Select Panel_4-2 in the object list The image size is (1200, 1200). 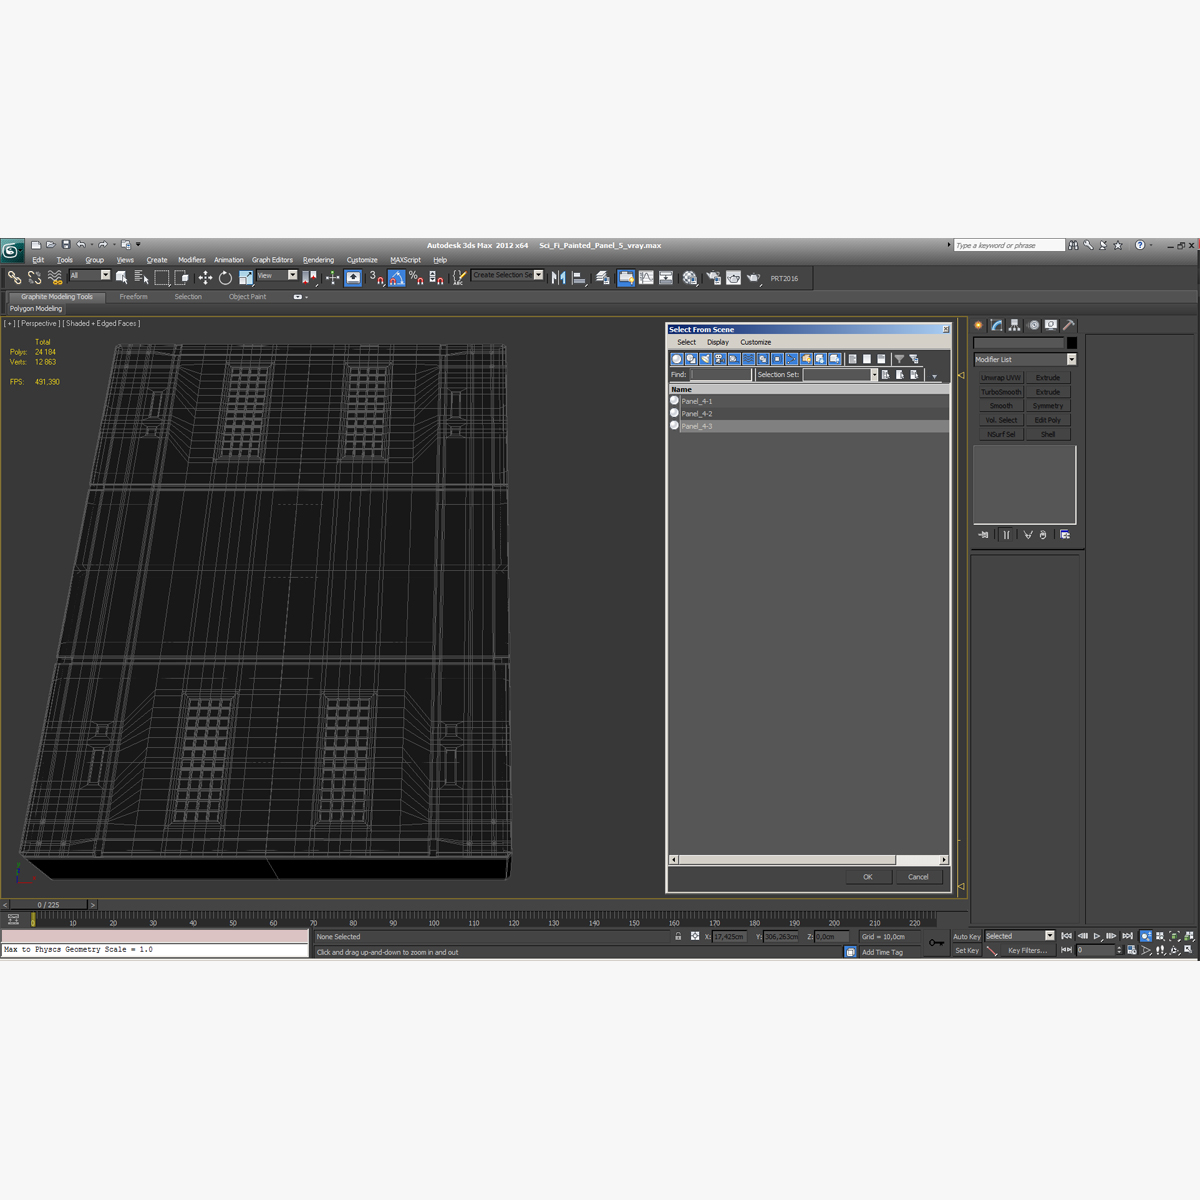pos(809,413)
